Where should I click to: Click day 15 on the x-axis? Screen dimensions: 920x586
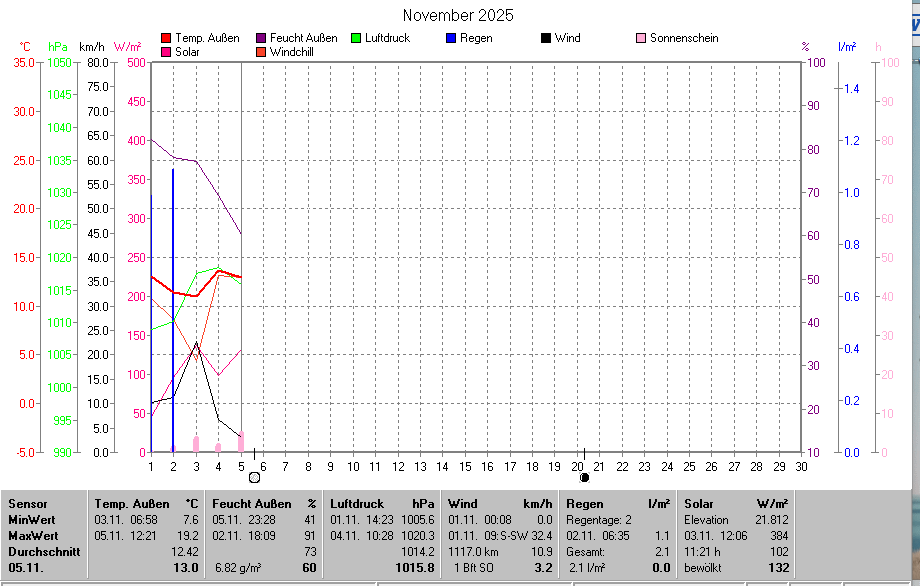[465, 466]
